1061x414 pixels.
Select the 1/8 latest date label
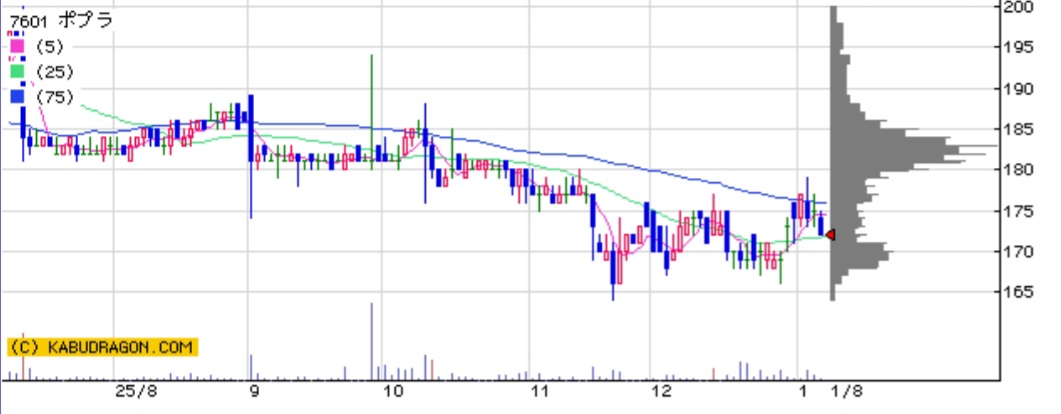coord(844,391)
